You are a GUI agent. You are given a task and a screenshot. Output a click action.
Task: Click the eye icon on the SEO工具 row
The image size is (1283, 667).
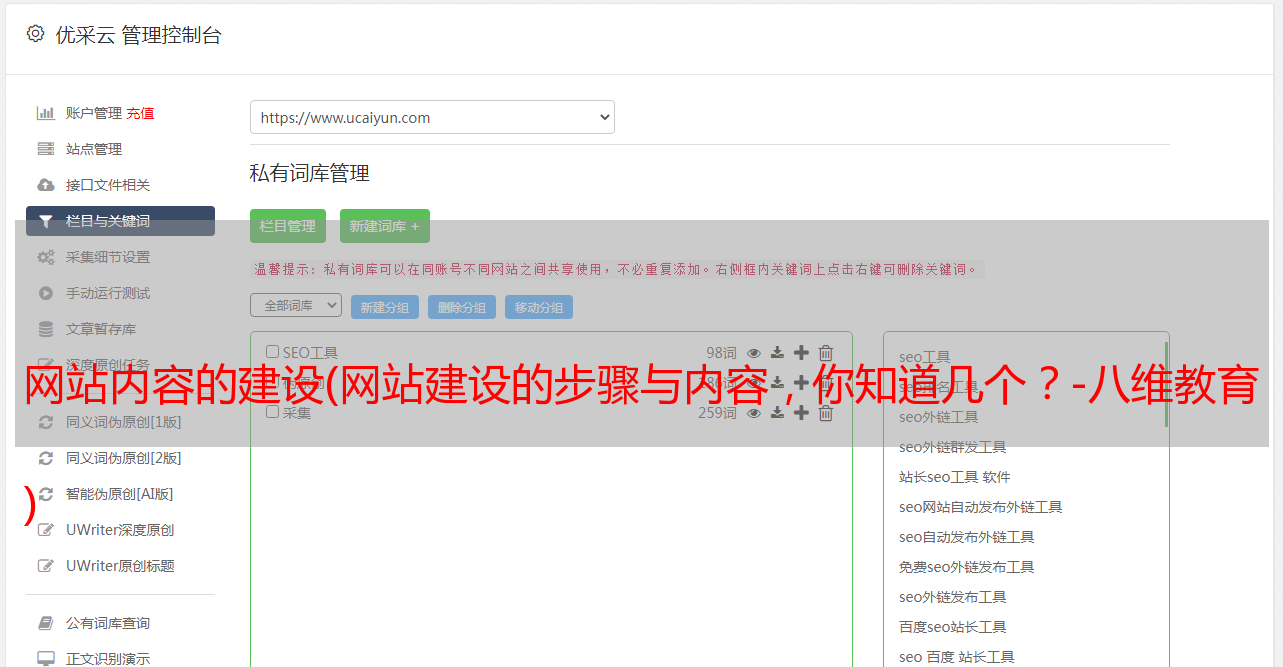[754, 352]
